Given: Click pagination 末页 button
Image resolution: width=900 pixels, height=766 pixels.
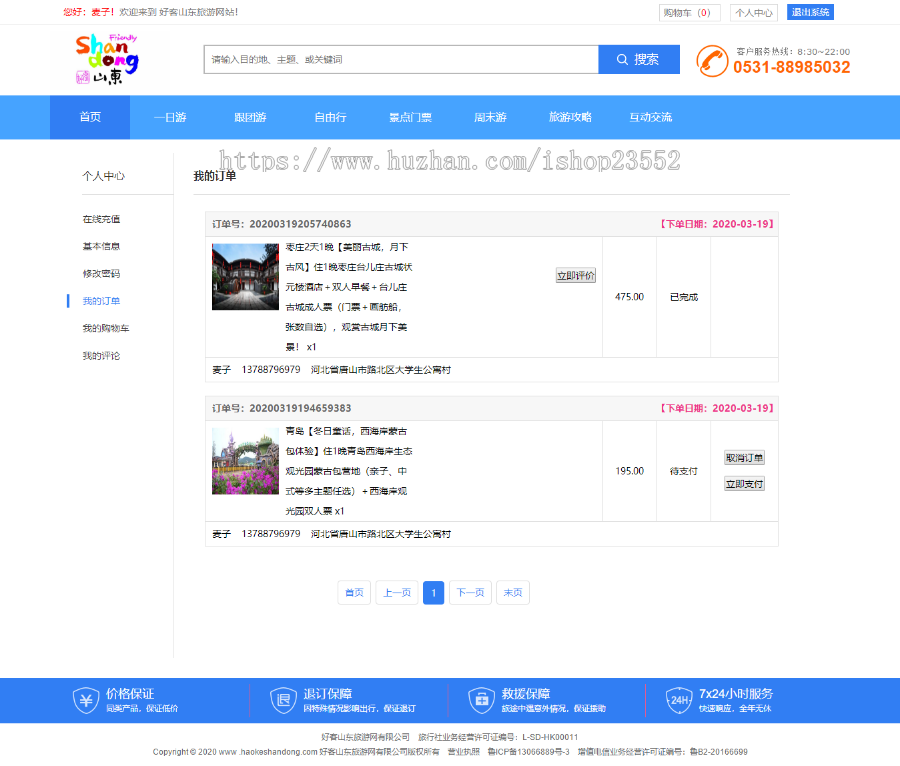Looking at the screenshot, I should point(513,593).
